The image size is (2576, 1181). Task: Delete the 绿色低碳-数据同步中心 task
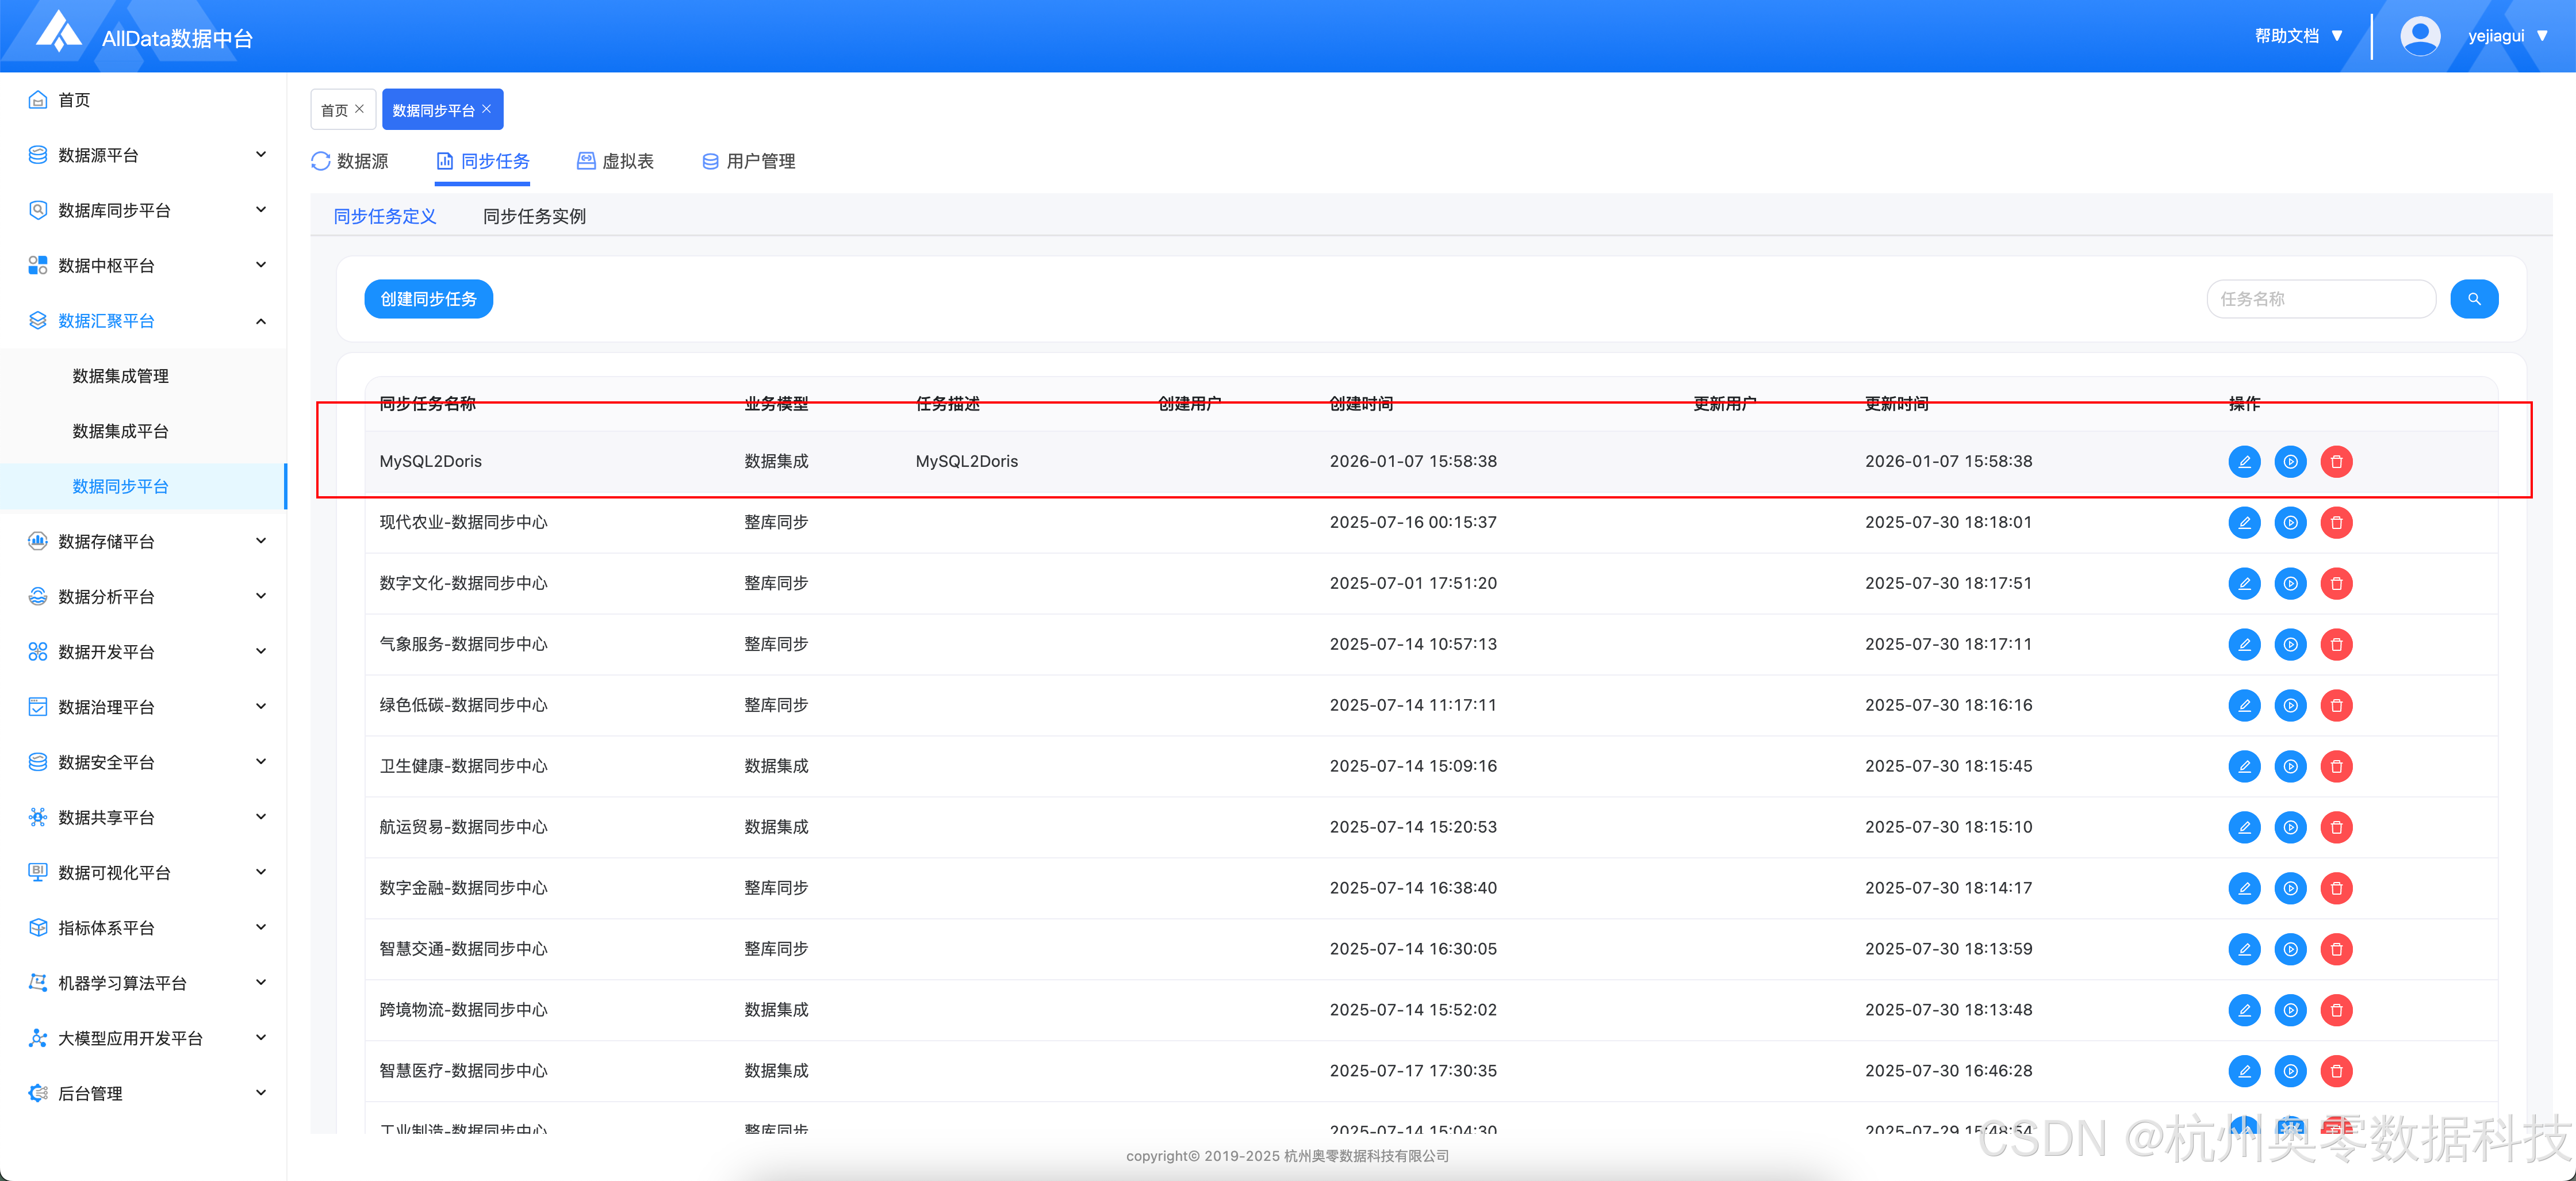pos(2336,705)
